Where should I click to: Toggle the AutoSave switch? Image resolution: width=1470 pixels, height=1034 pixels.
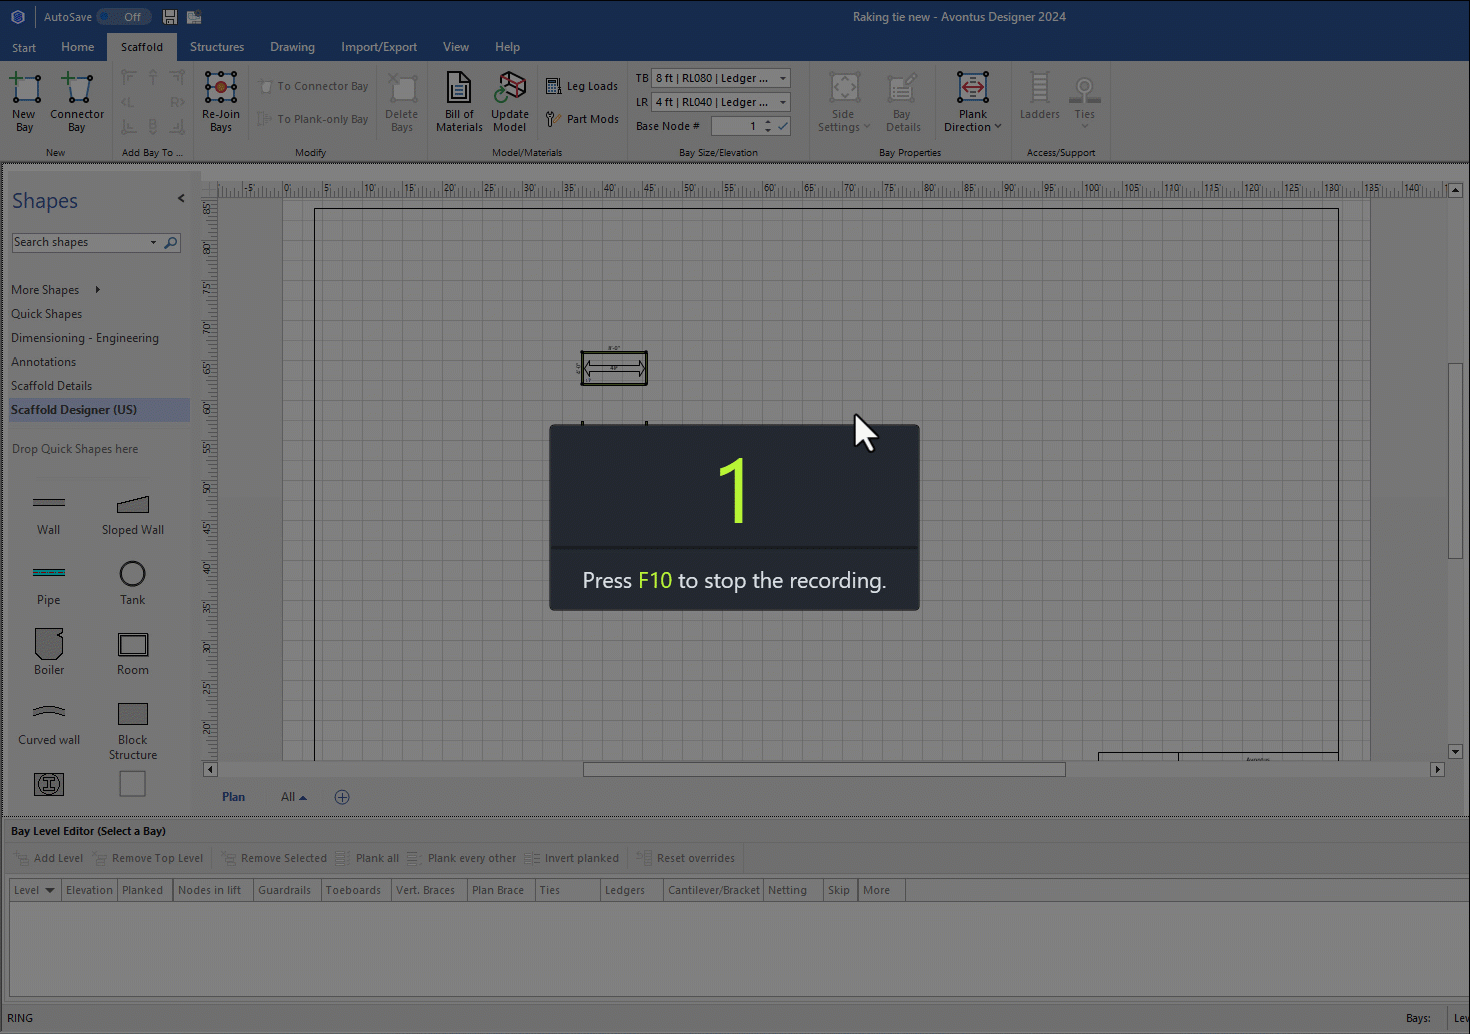point(125,17)
